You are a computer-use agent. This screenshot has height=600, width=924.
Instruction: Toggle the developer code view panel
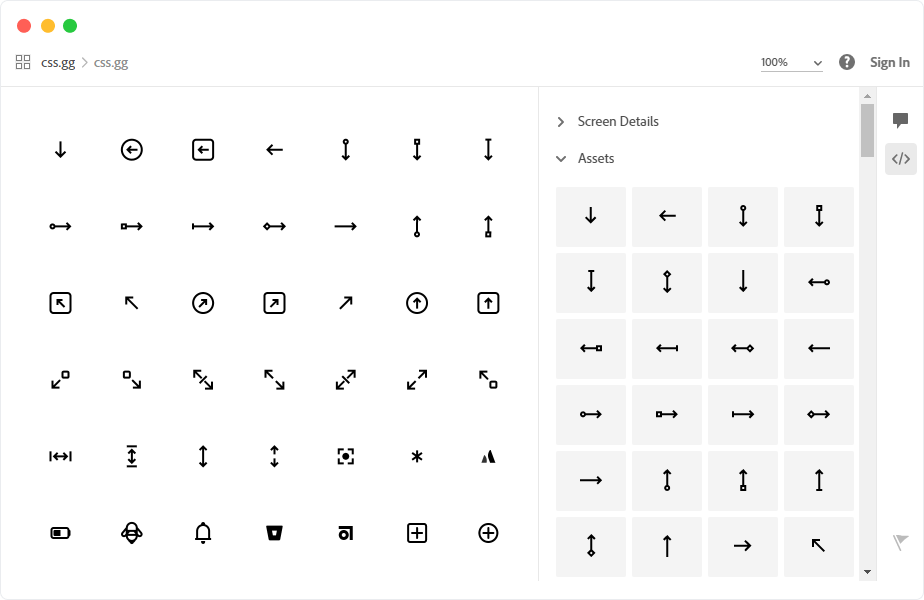pos(901,158)
